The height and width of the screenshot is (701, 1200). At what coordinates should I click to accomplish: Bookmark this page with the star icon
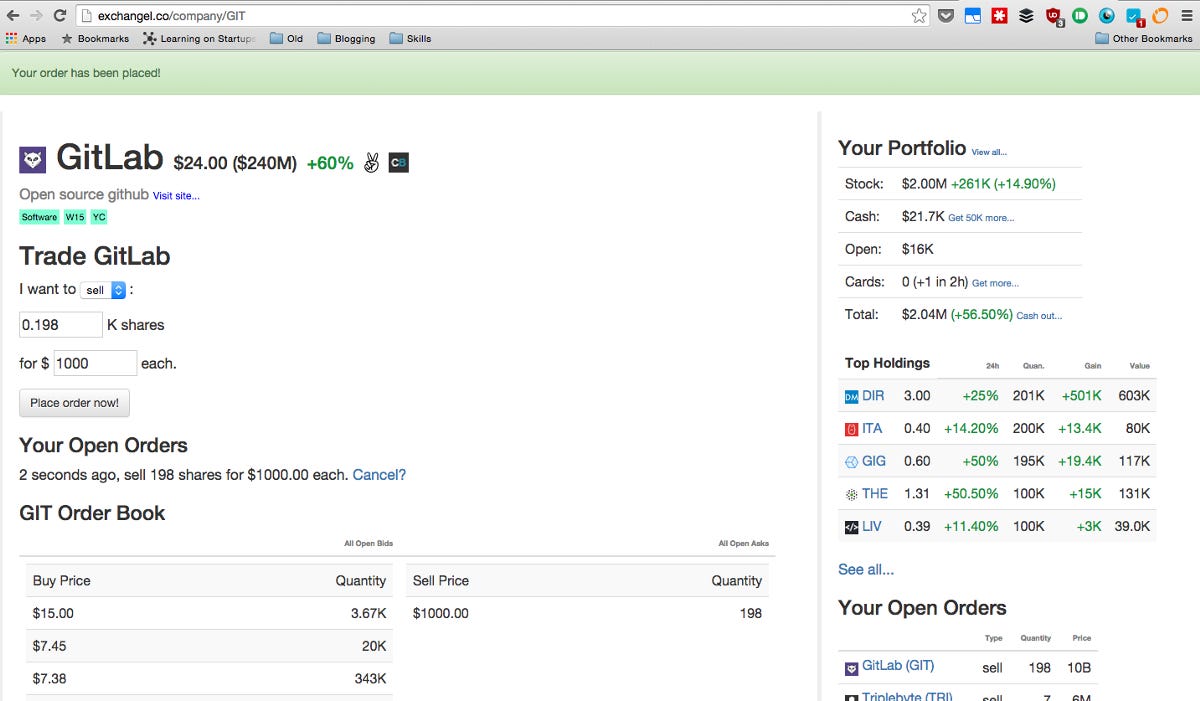pos(918,15)
